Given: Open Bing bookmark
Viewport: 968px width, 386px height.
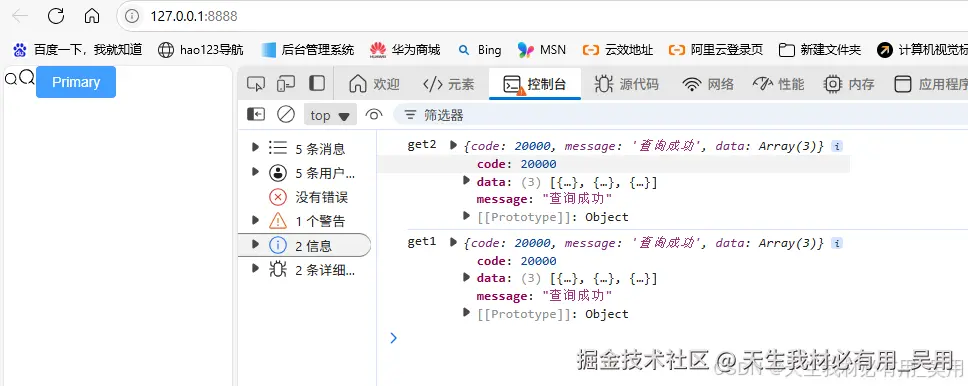Looking at the screenshot, I should pyautogui.click(x=479, y=50).
